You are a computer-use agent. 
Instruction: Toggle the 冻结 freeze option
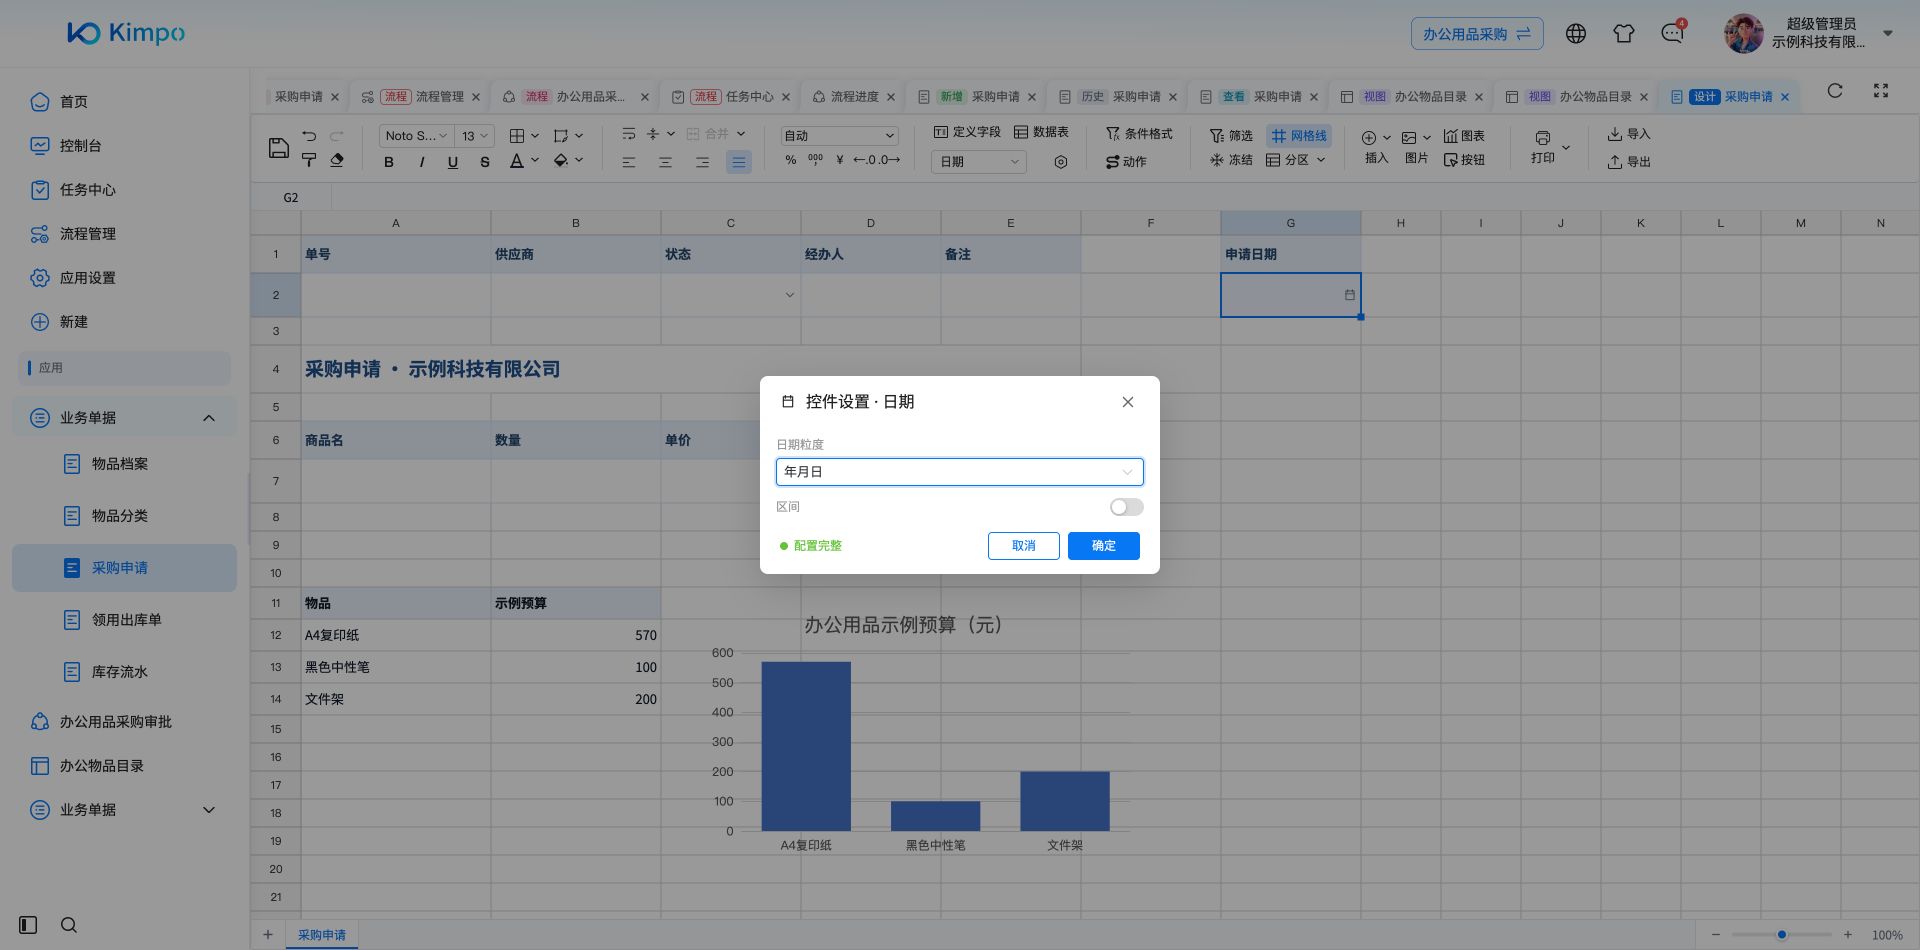point(1231,160)
